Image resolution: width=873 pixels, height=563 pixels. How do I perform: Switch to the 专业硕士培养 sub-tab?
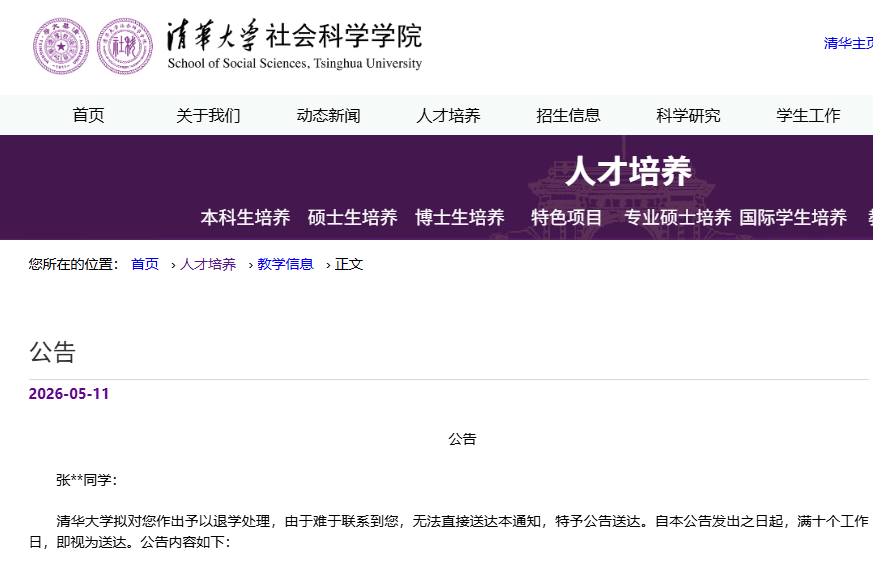[678, 217]
